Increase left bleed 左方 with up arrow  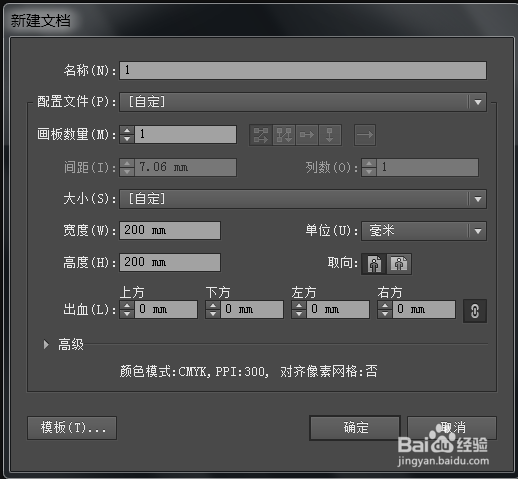[299, 305]
